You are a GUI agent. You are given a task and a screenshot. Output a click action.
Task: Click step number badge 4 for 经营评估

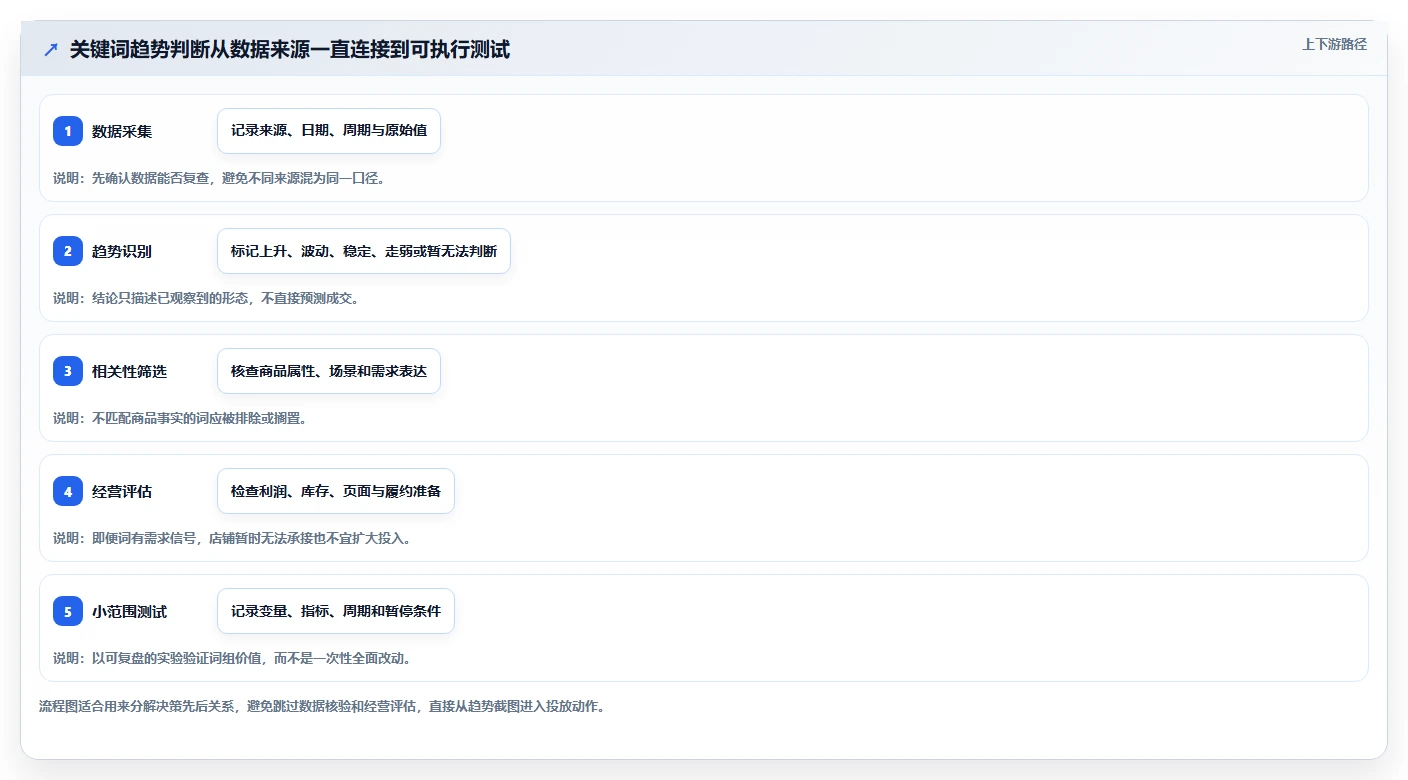click(68, 491)
